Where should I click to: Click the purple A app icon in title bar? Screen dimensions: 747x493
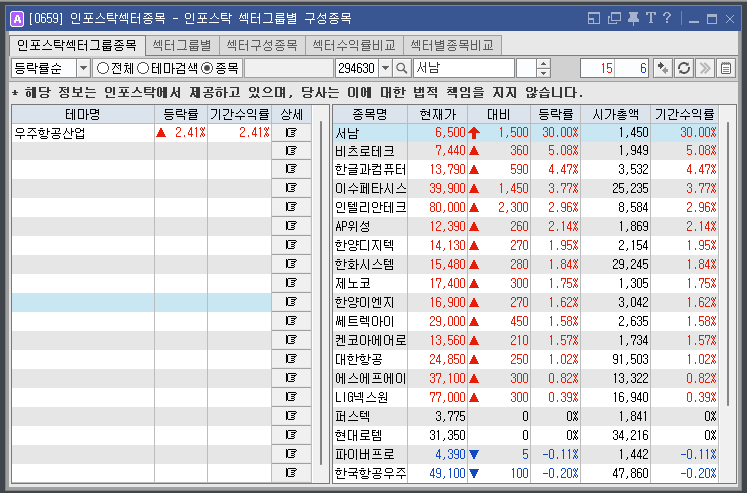[x=17, y=19]
